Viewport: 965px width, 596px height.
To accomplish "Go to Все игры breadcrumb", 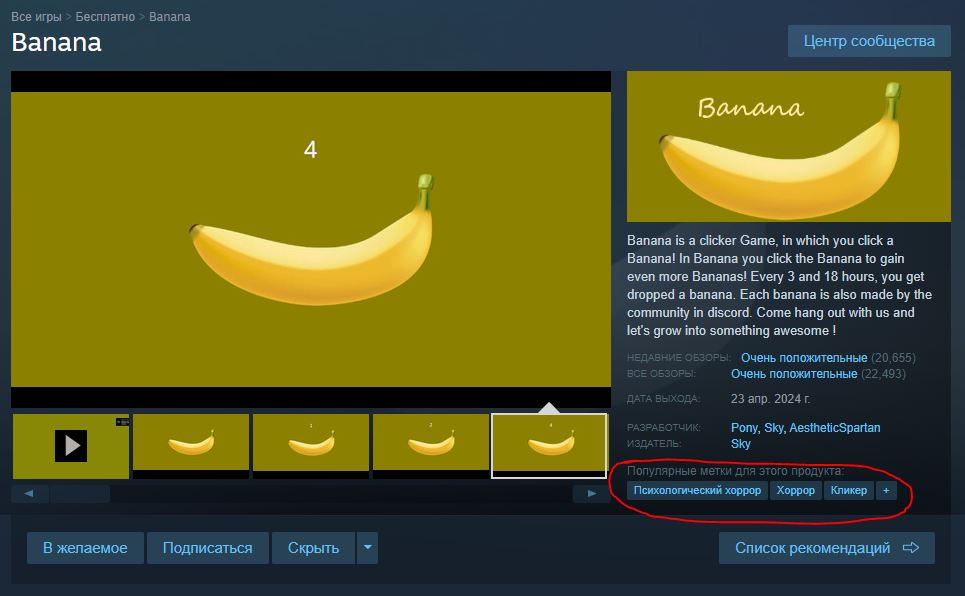I will (36, 17).
